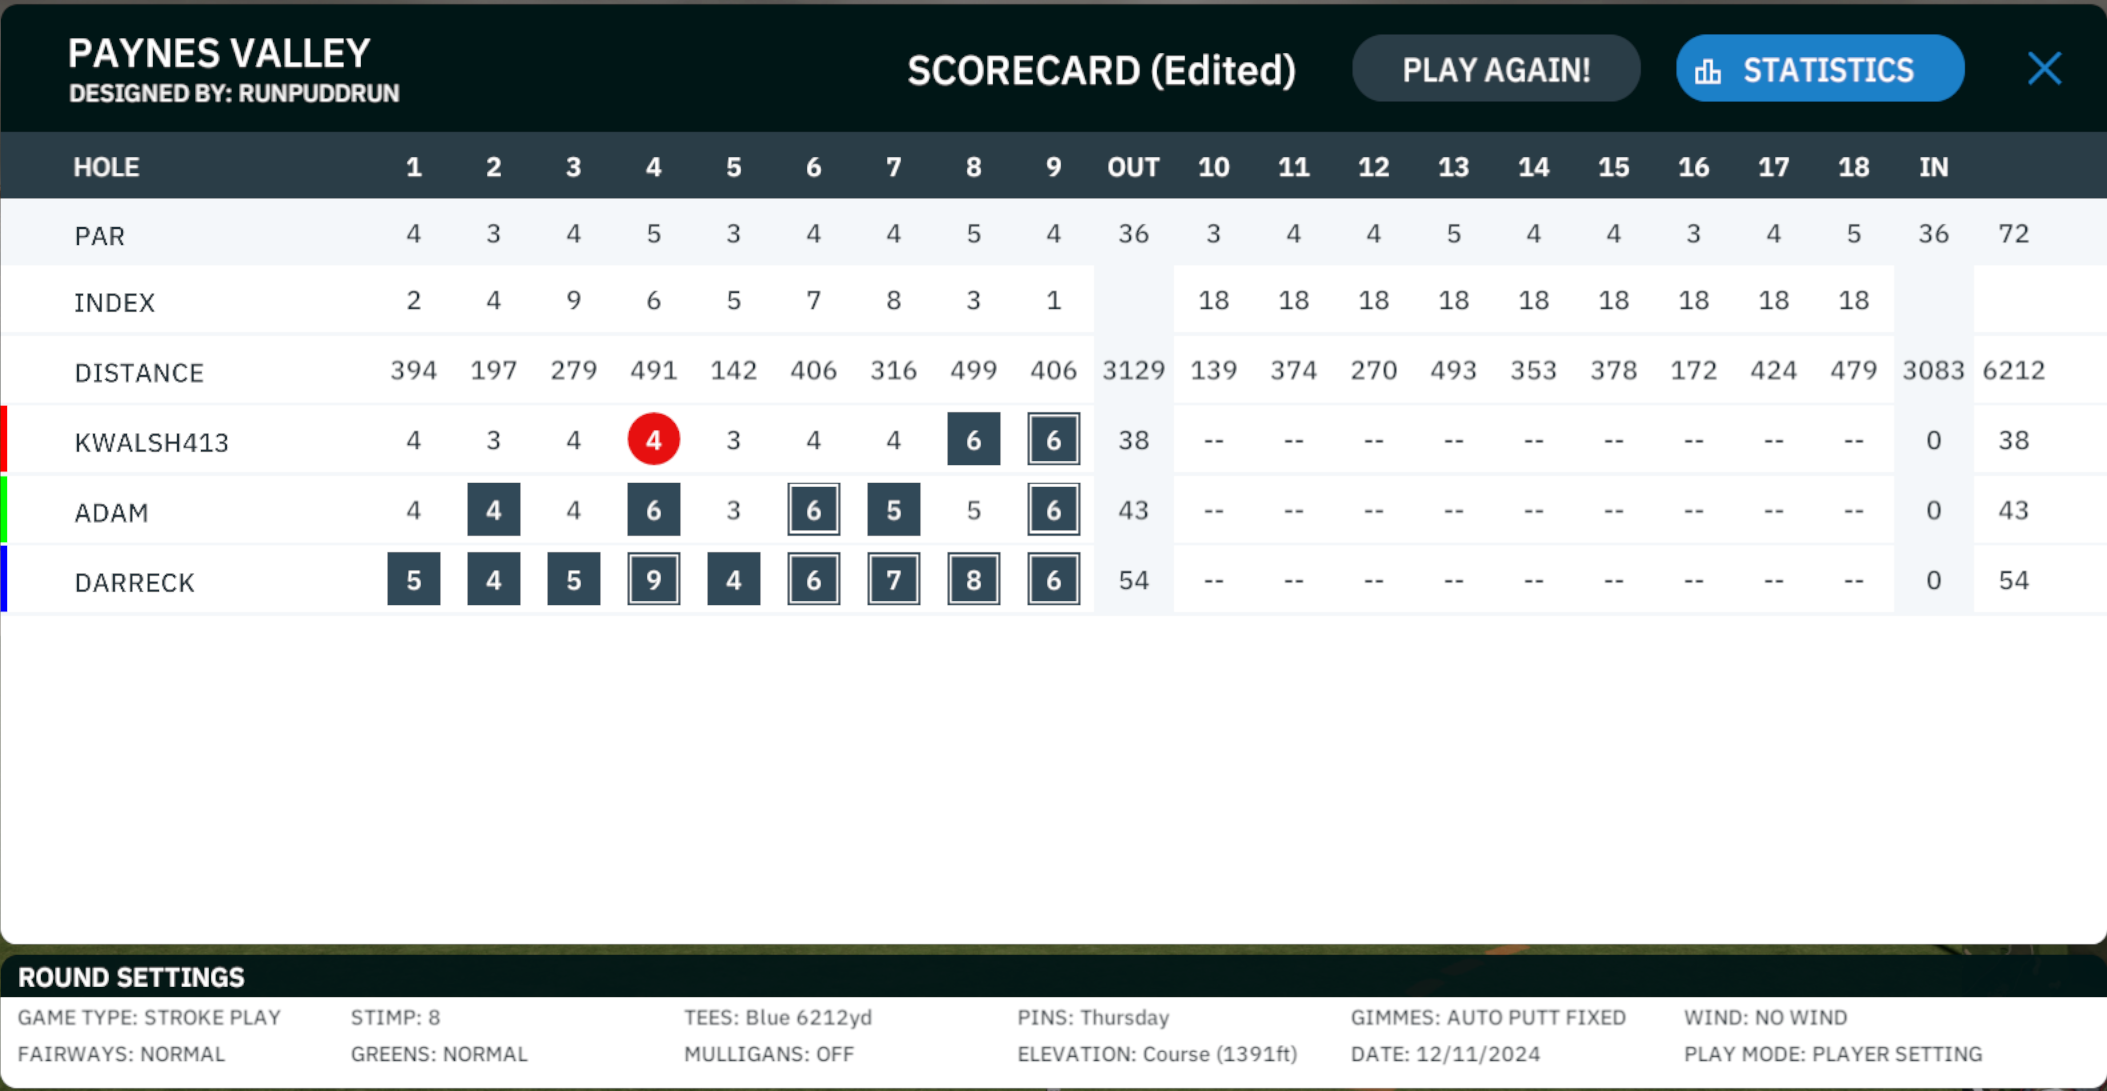2107x1091 pixels.
Task: Click the ADAM player name
Action: [111, 512]
